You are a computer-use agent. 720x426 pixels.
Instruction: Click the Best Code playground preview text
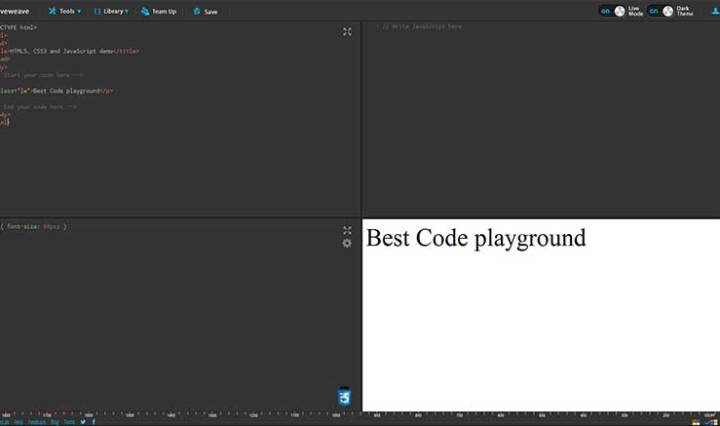pos(476,238)
